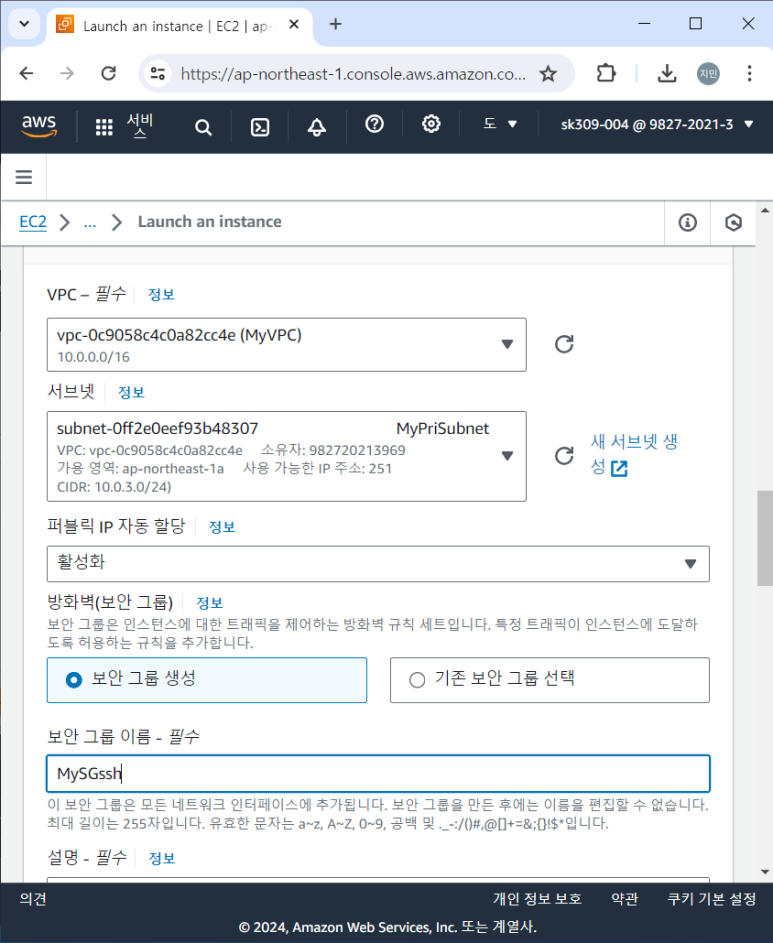Open 정보 link next to 퍼블릭 IP 자동 할당
Viewport: 773px width, 943px height.
coord(221,527)
